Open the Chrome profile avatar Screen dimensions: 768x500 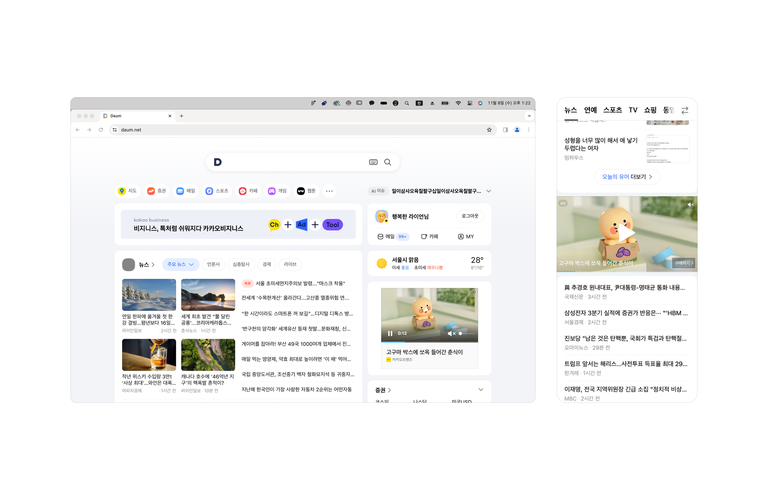pyautogui.click(x=517, y=130)
